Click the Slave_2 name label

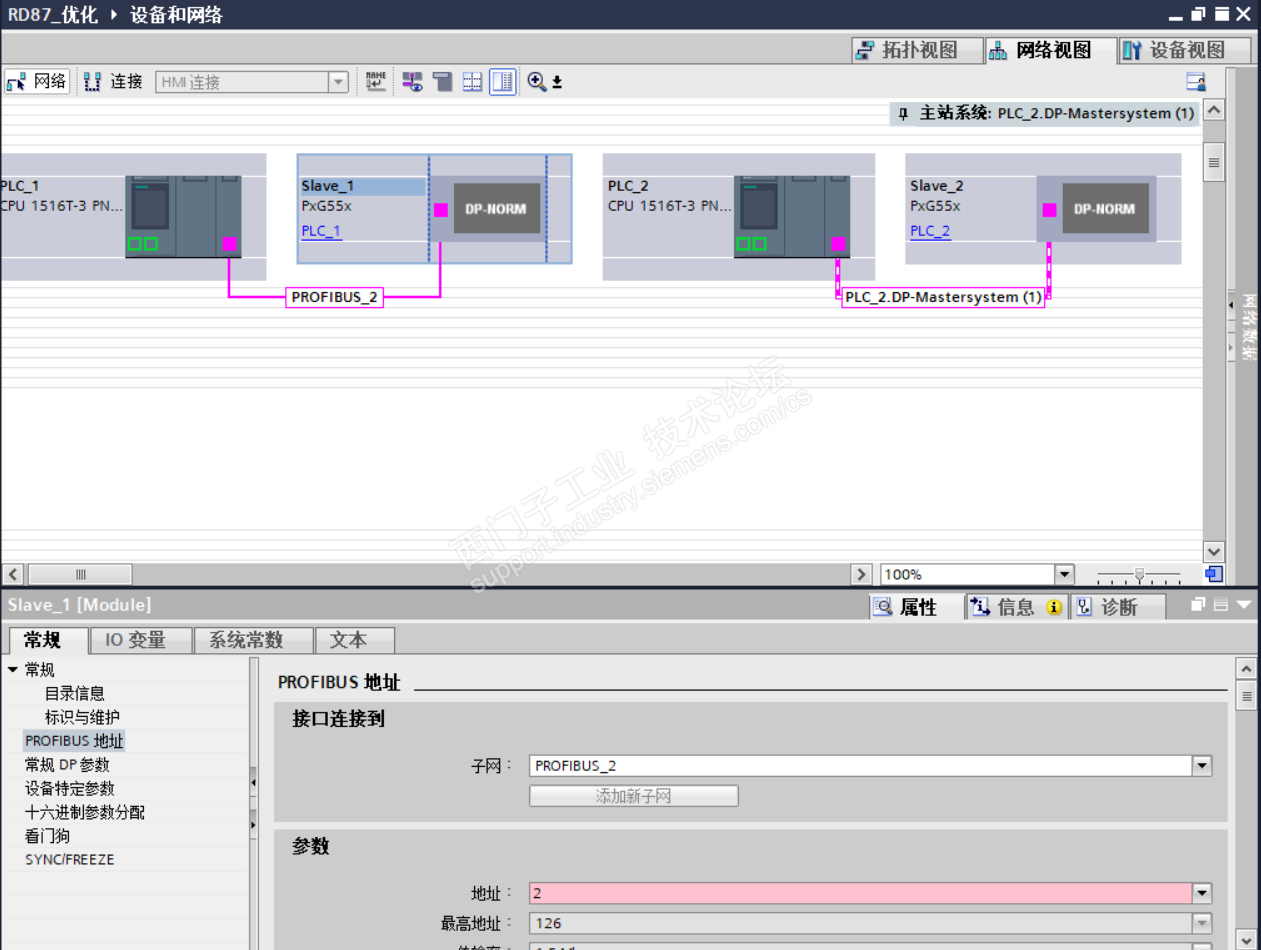pyautogui.click(x=937, y=186)
